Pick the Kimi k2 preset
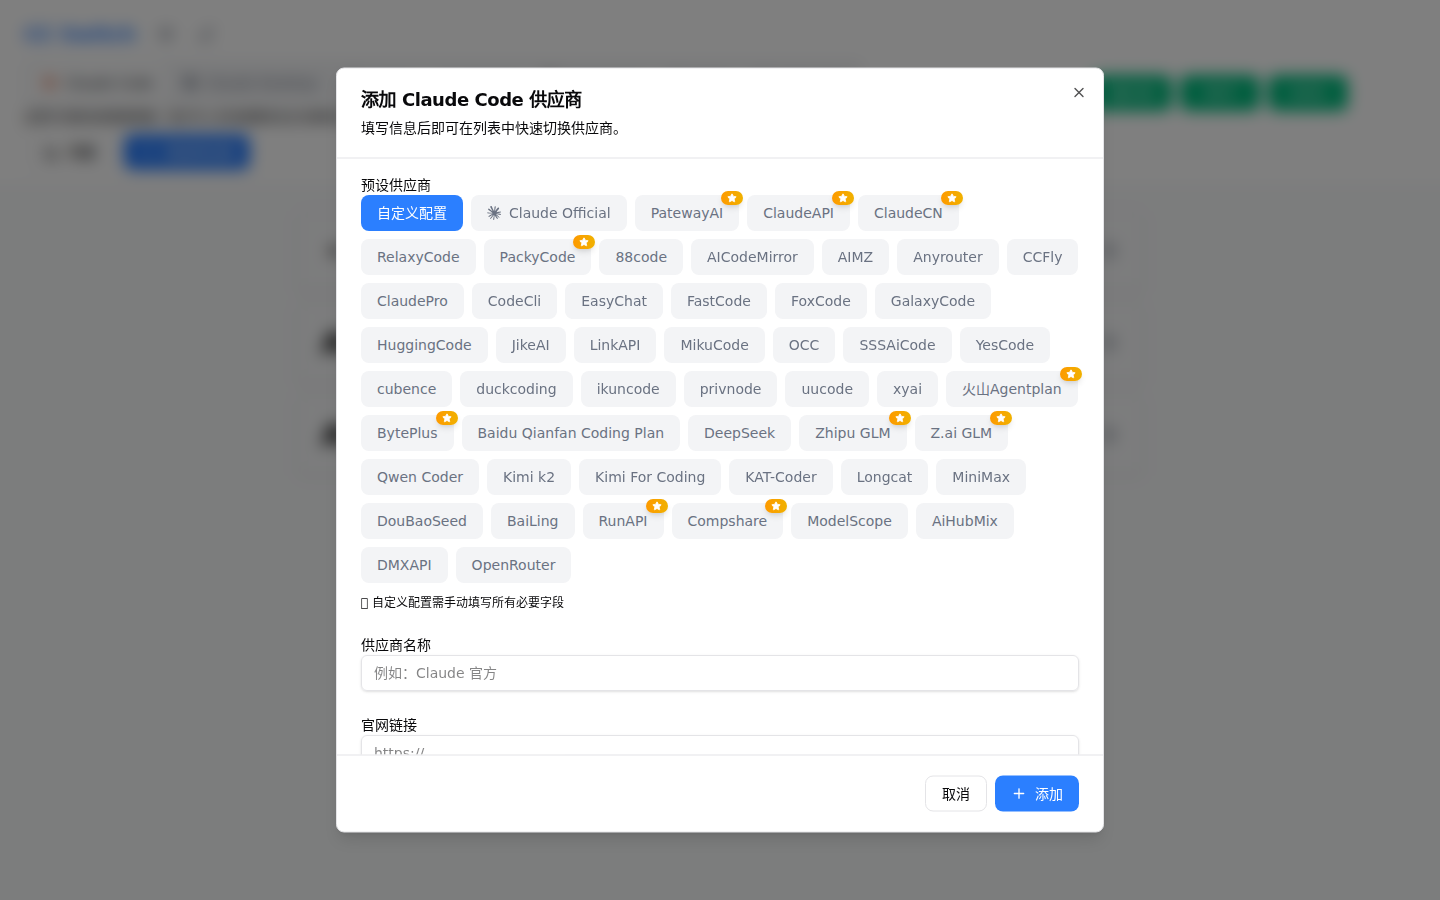Image resolution: width=1440 pixels, height=900 pixels. [529, 477]
